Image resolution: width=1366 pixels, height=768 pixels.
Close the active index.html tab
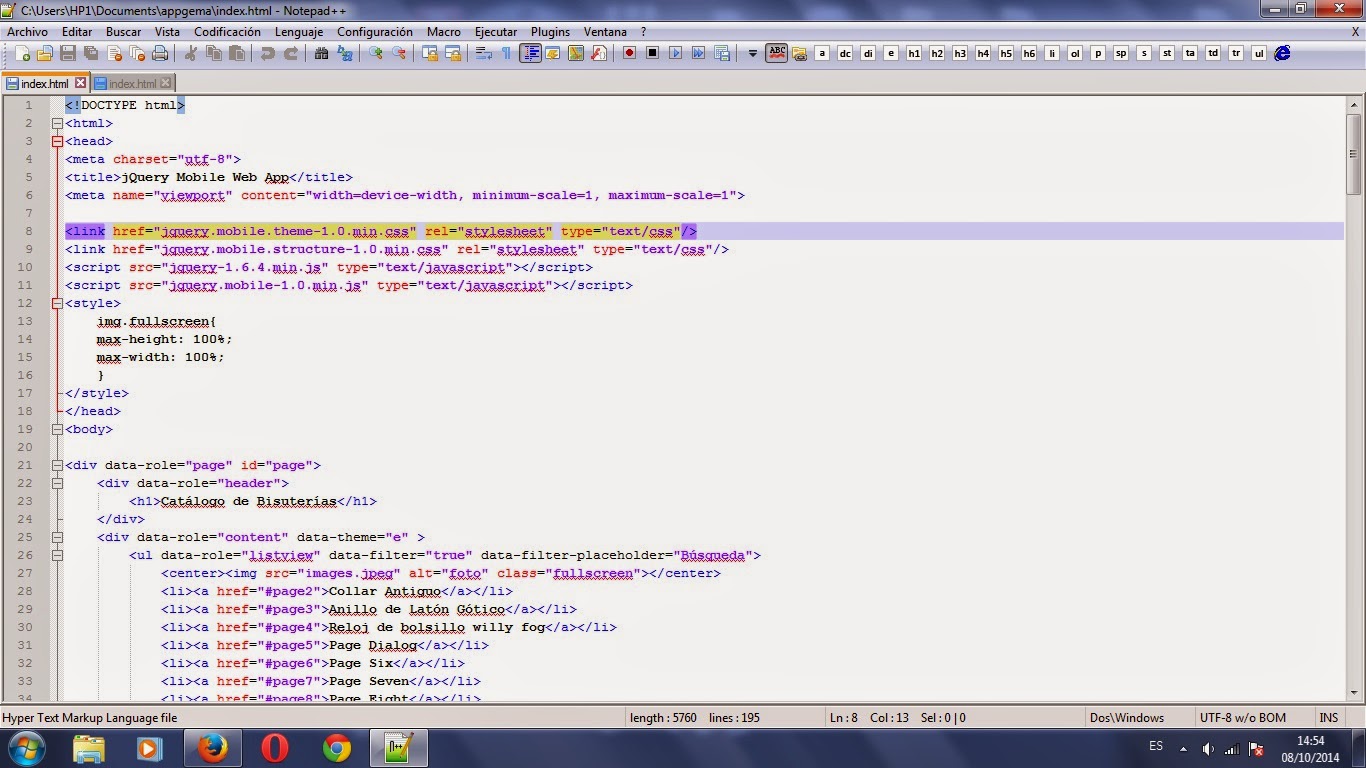click(x=80, y=83)
